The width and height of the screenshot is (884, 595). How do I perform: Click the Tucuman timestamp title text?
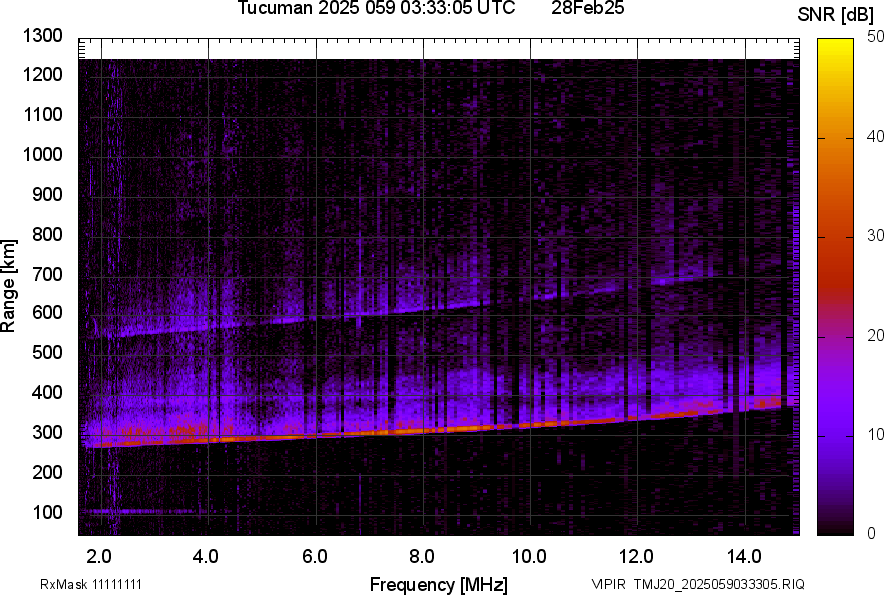pos(376,9)
